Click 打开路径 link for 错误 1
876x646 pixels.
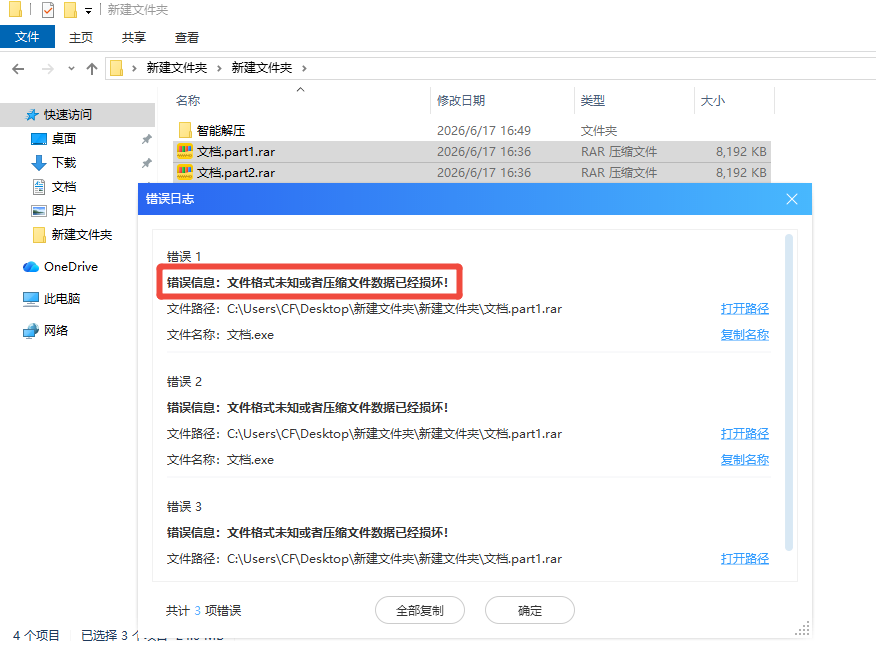click(x=745, y=308)
